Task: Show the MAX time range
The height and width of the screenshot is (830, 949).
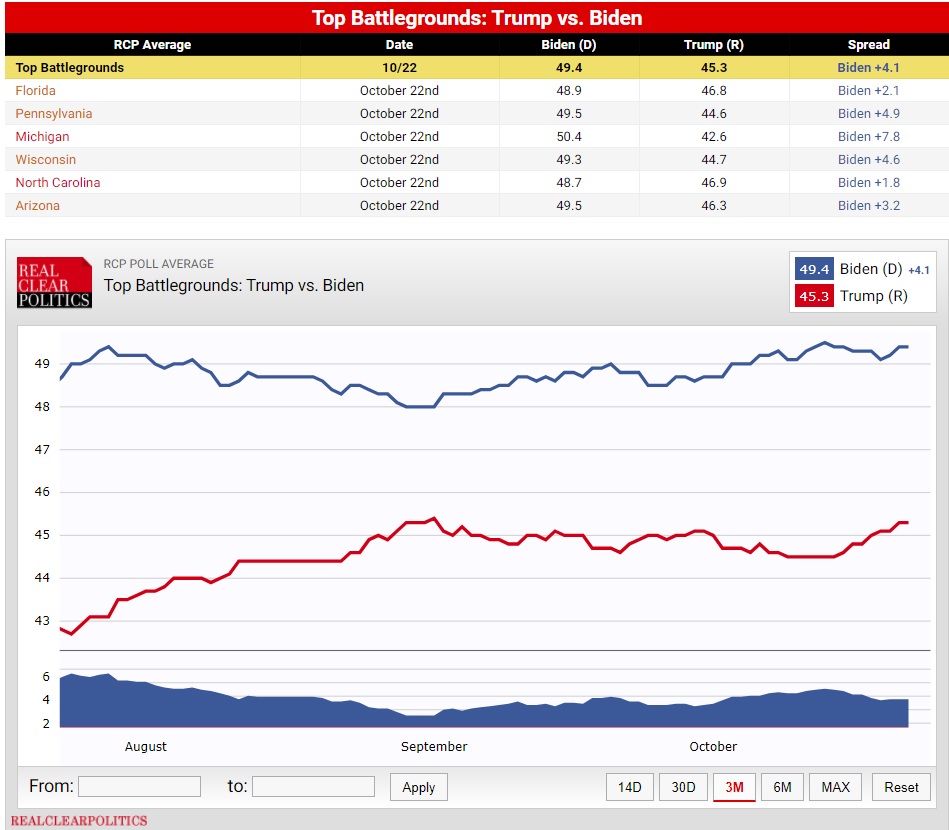Action: [835, 787]
